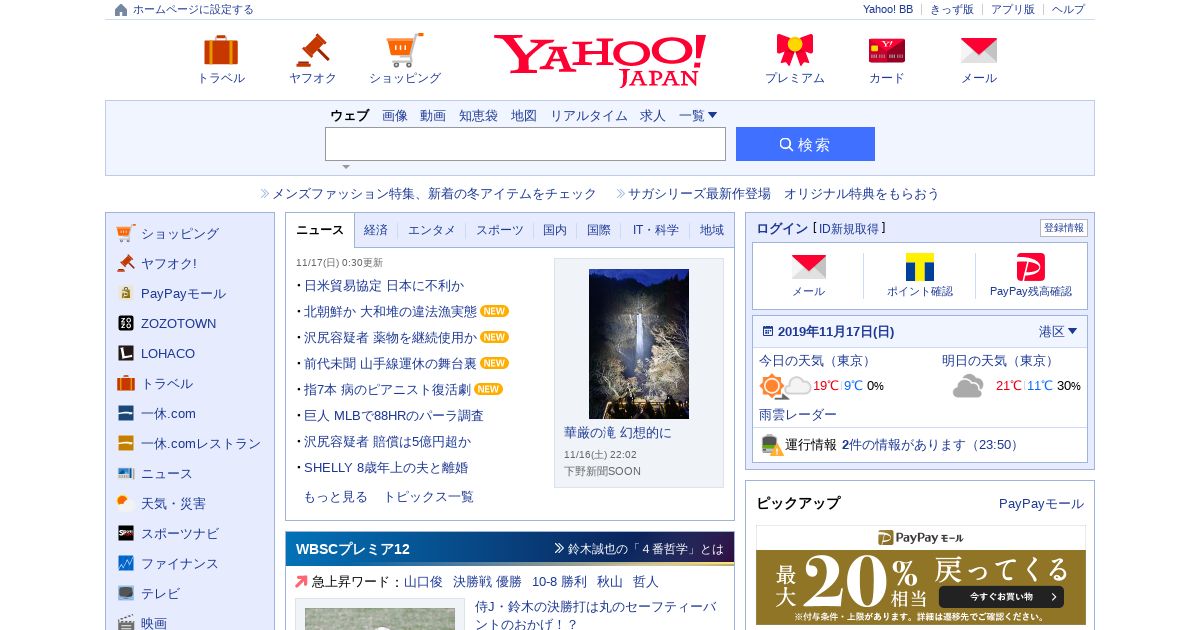Switch to the エンタメ news tab
The width and height of the screenshot is (1200, 630).
[432, 230]
